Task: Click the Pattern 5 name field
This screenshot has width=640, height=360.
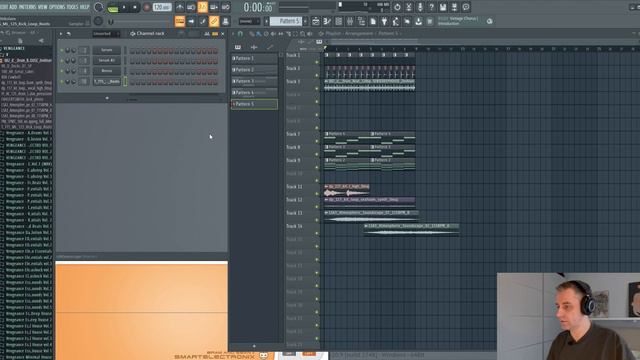Action: [x=286, y=21]
